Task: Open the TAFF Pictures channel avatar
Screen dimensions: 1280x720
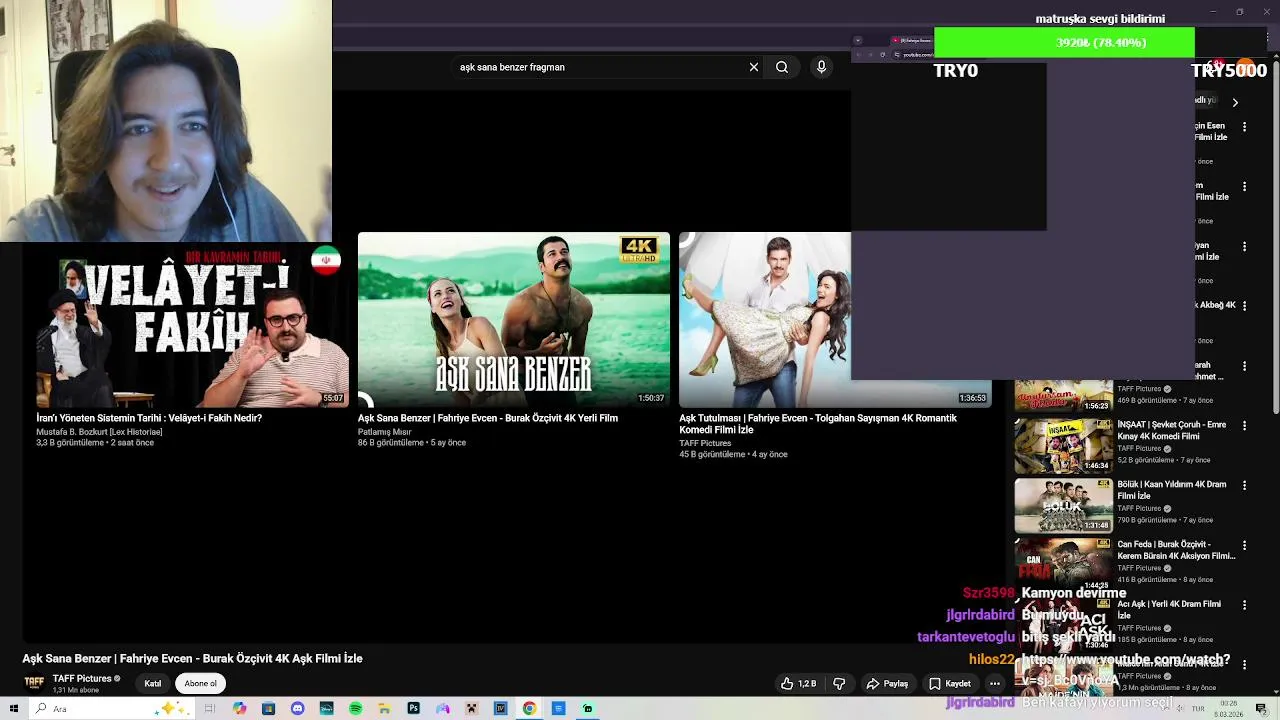Action: [34, 683]
